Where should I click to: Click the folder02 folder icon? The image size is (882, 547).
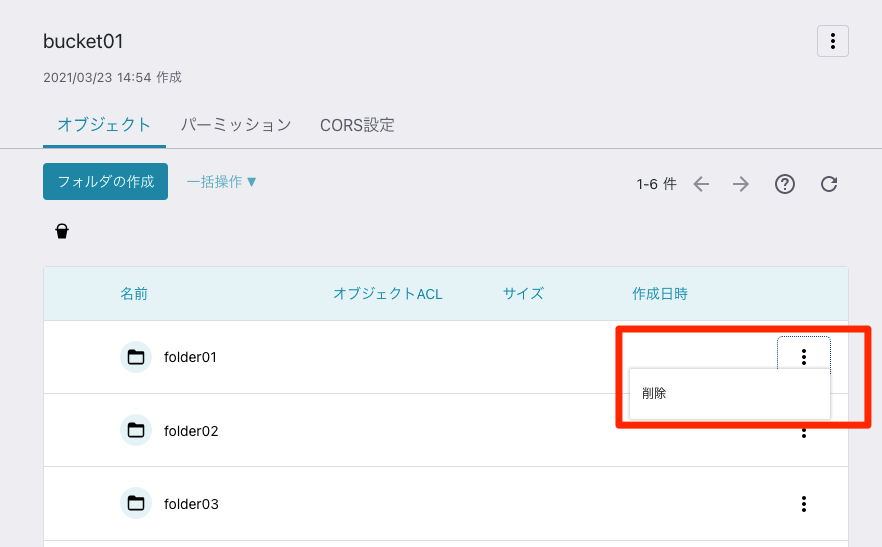136,431
